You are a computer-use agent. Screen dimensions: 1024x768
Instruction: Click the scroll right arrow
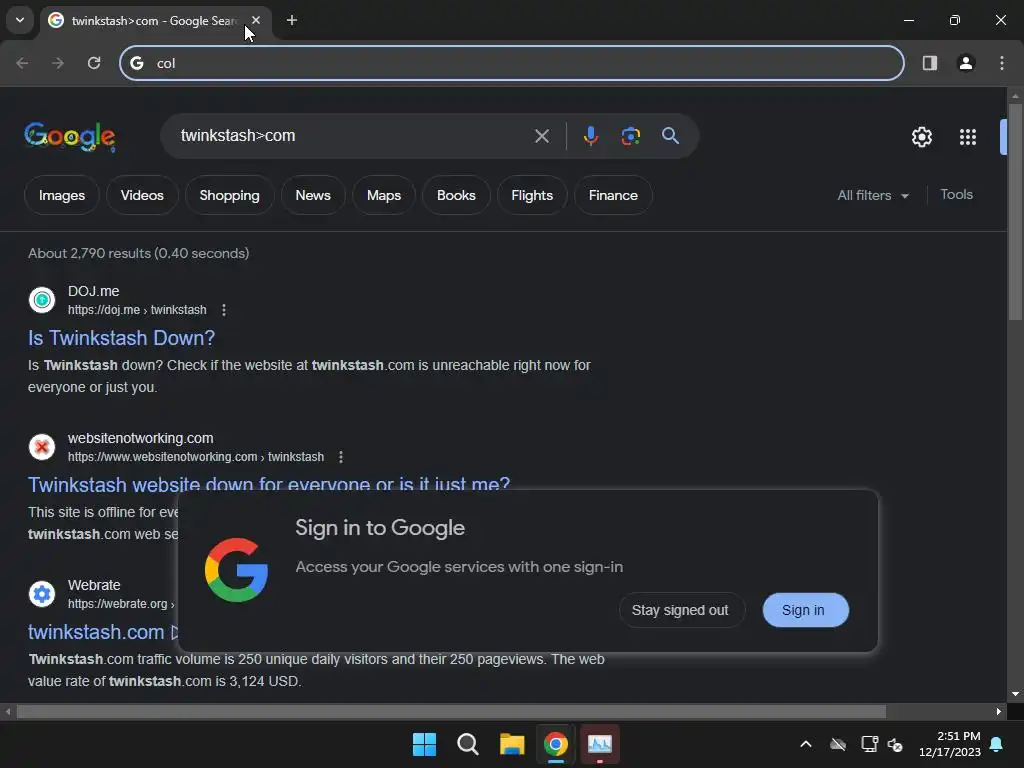[x=998, y=711]
